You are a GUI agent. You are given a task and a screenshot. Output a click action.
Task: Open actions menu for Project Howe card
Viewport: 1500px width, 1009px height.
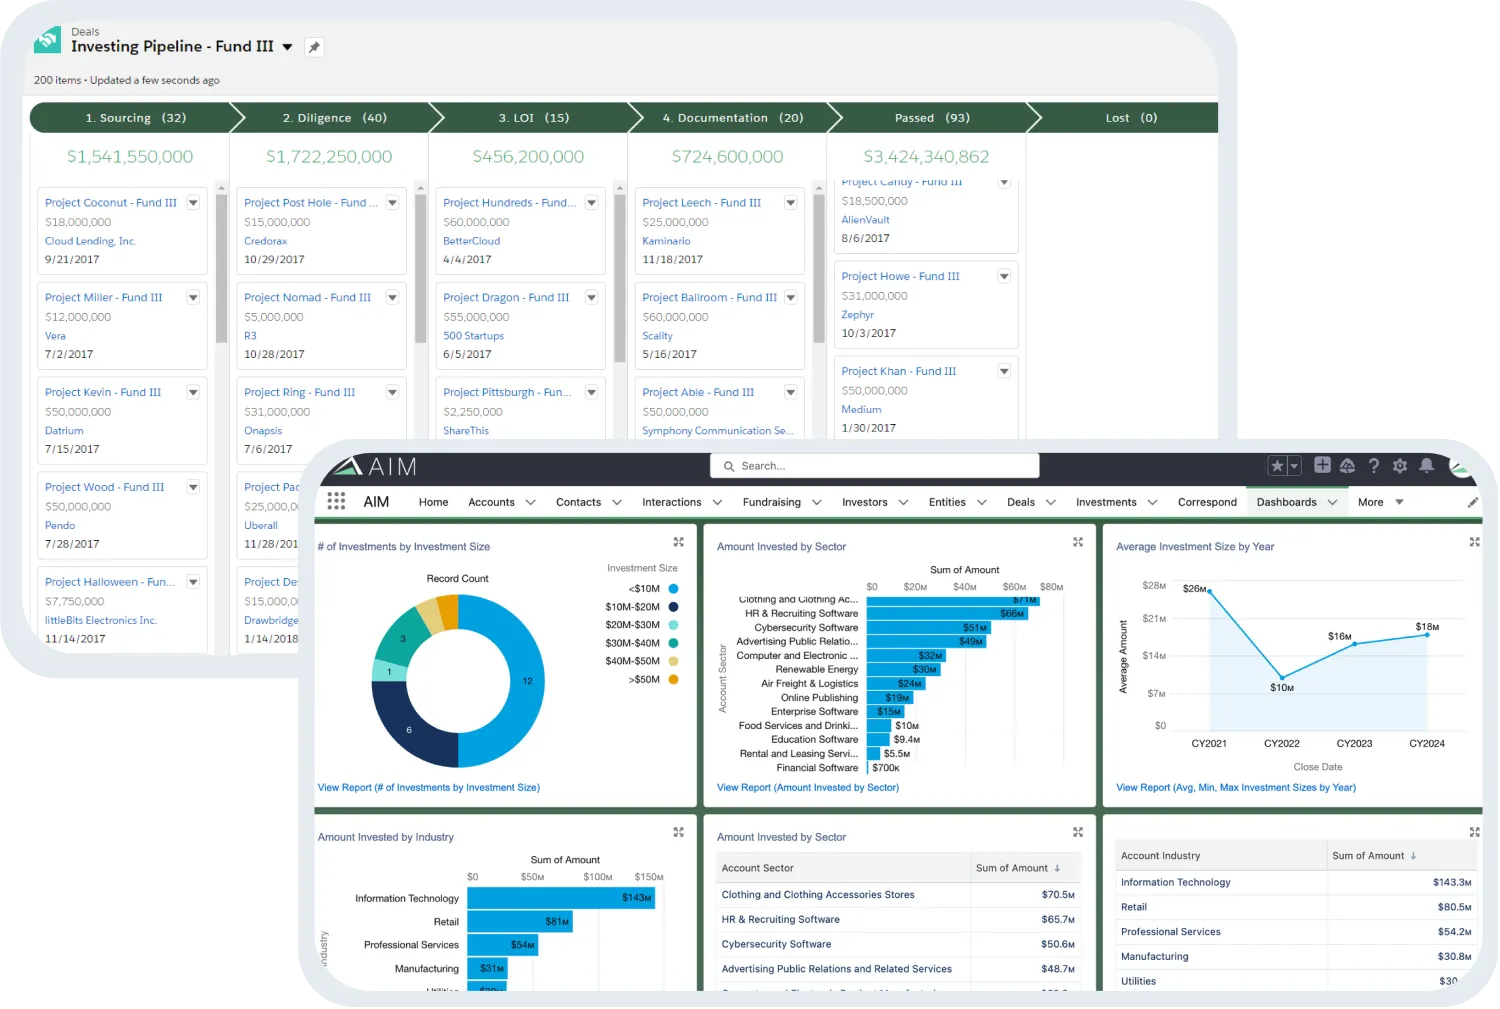click(1004, 277)
